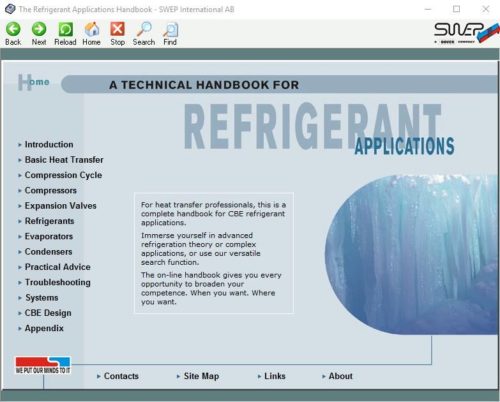Go to the Systems chapter
Screen dimensions: 500x402
tap(42, 298)
